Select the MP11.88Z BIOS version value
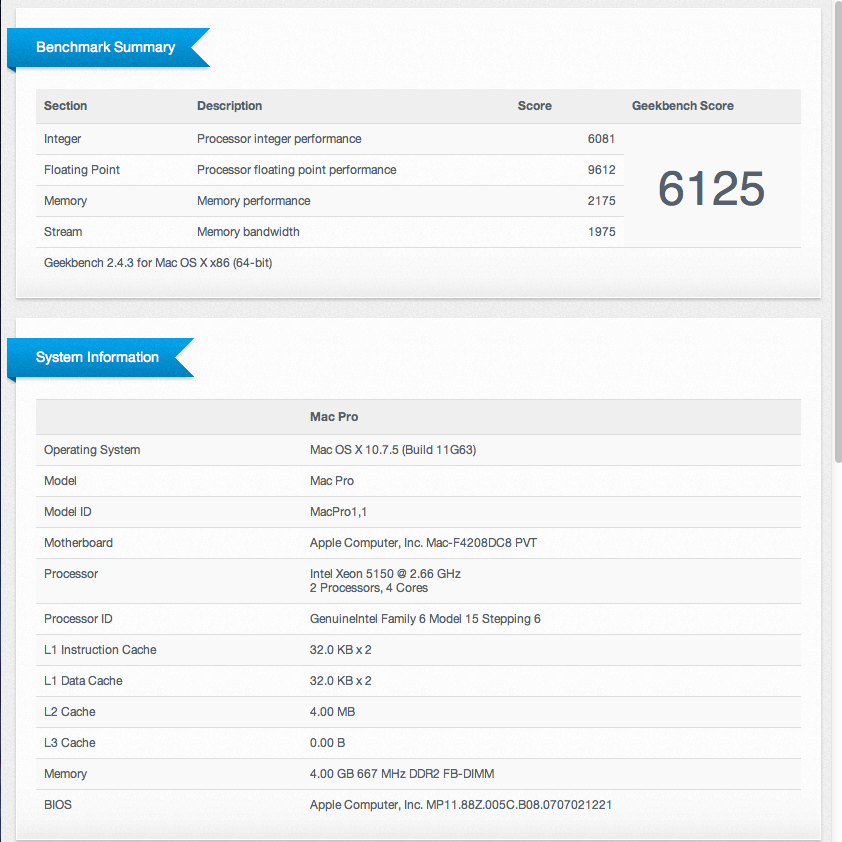This screenshot has width=842, height=842. 461,805
